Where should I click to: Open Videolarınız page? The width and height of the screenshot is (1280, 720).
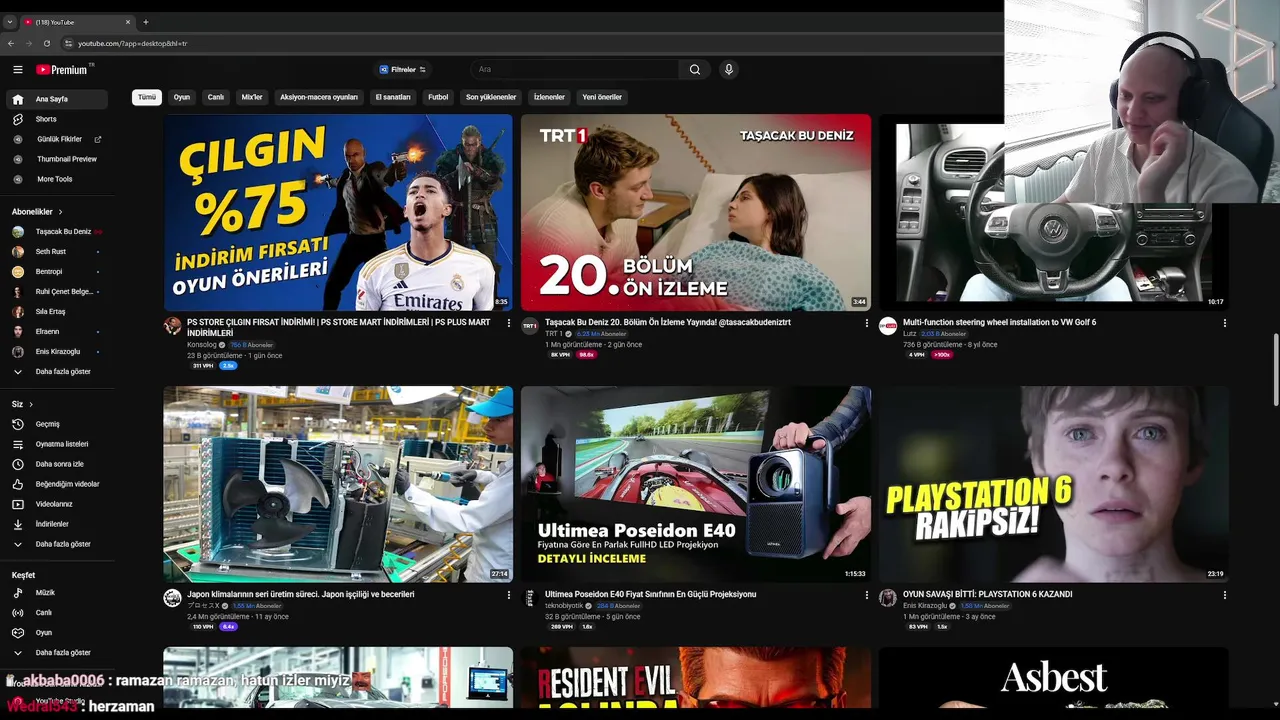tap(58, 504)
